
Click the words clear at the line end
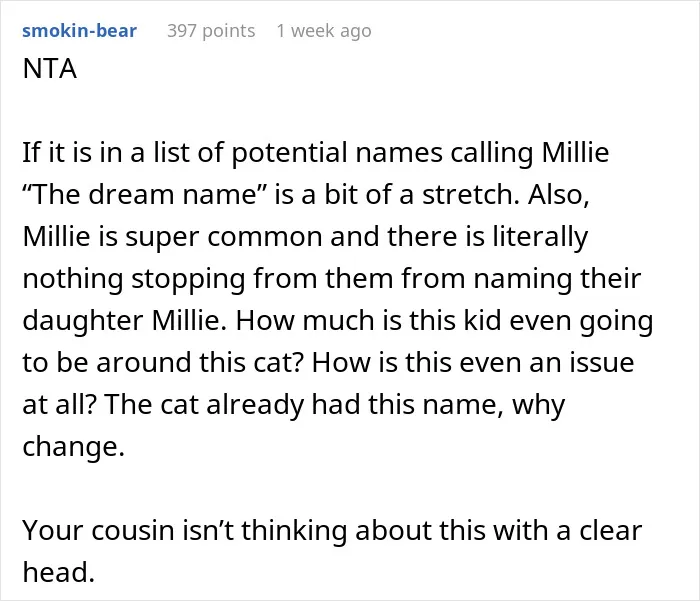coord(611,530)
